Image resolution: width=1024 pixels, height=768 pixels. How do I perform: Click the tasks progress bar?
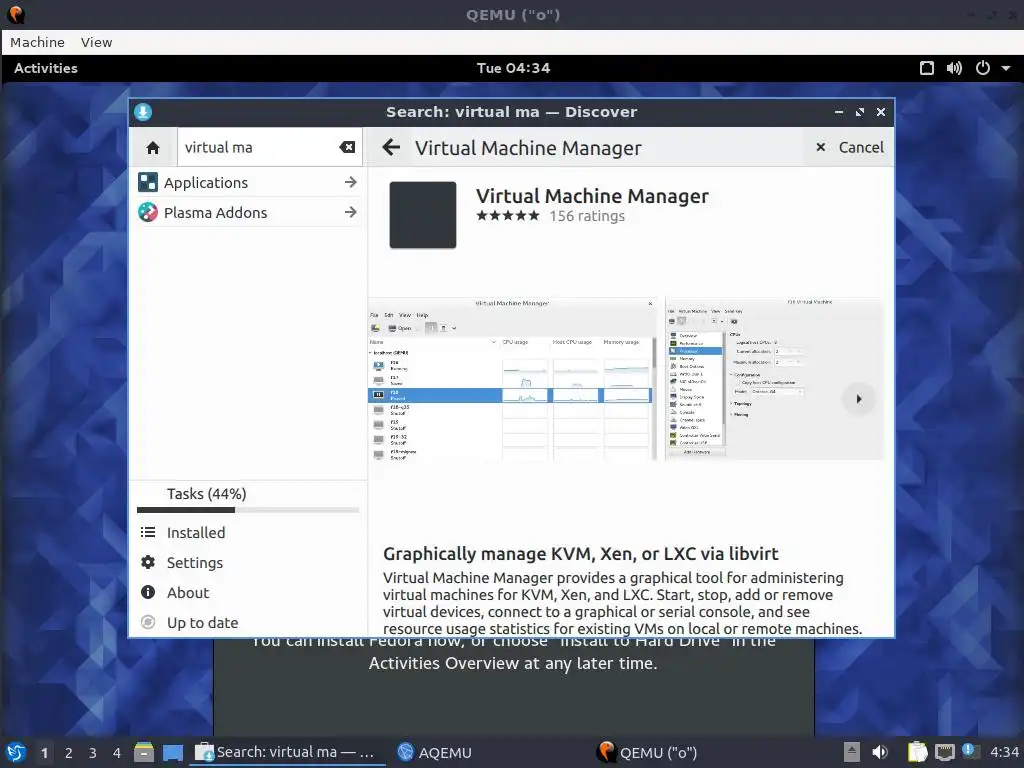pyautogui.click(x=248, y=510)
